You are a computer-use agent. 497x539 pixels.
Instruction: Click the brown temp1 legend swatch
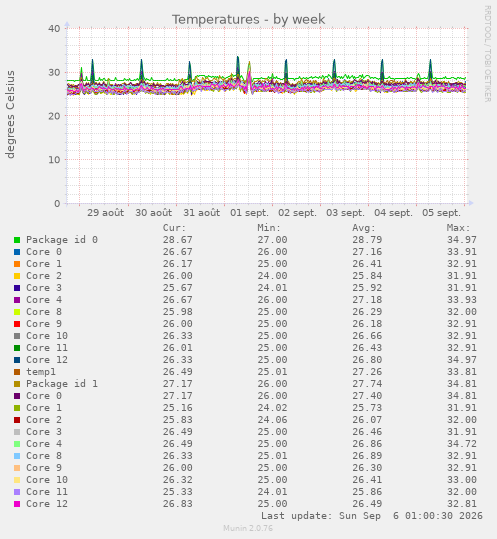(x=17, y=372)
